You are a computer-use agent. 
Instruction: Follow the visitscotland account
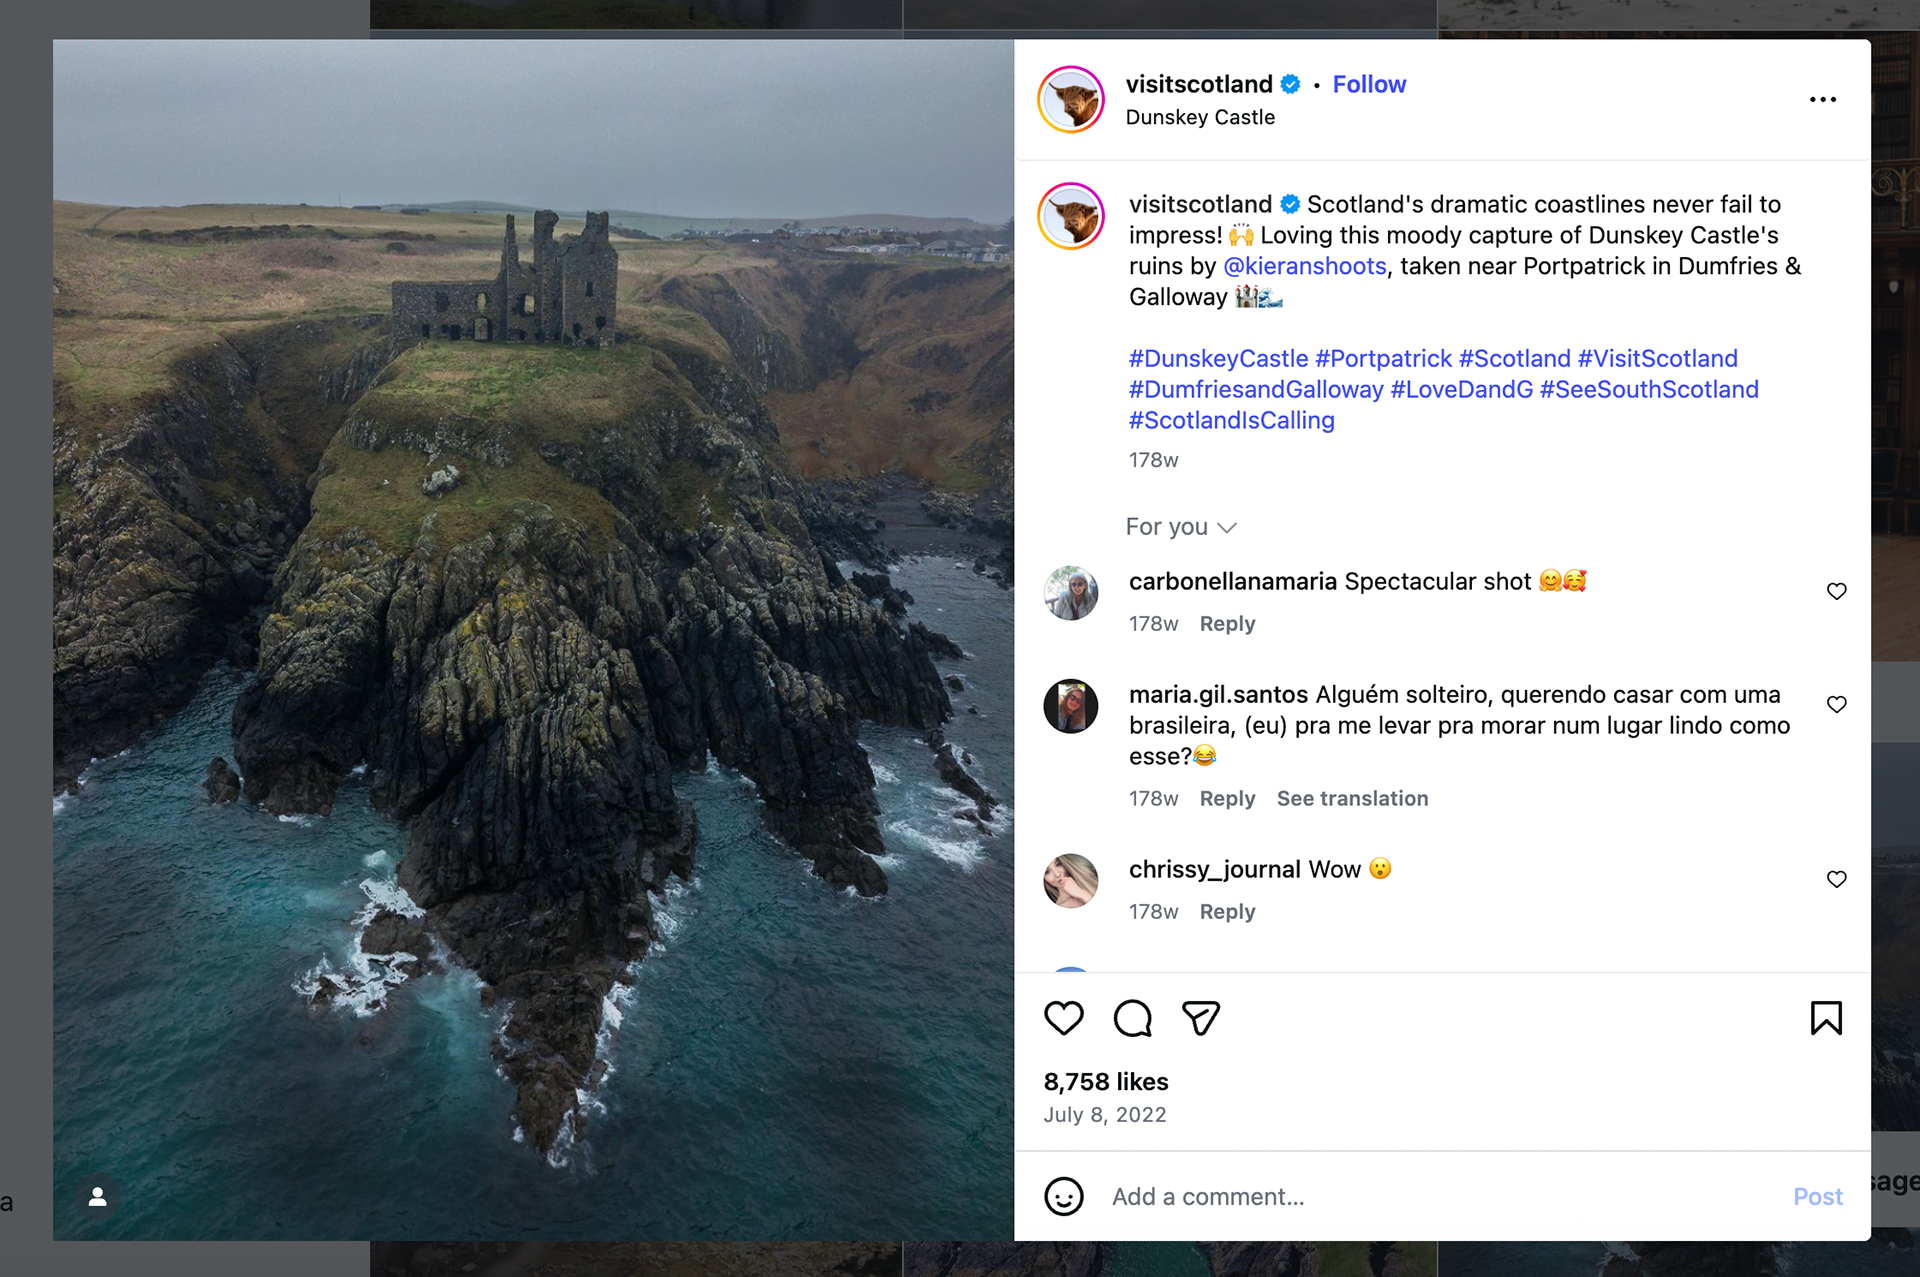coord(1369,84)
